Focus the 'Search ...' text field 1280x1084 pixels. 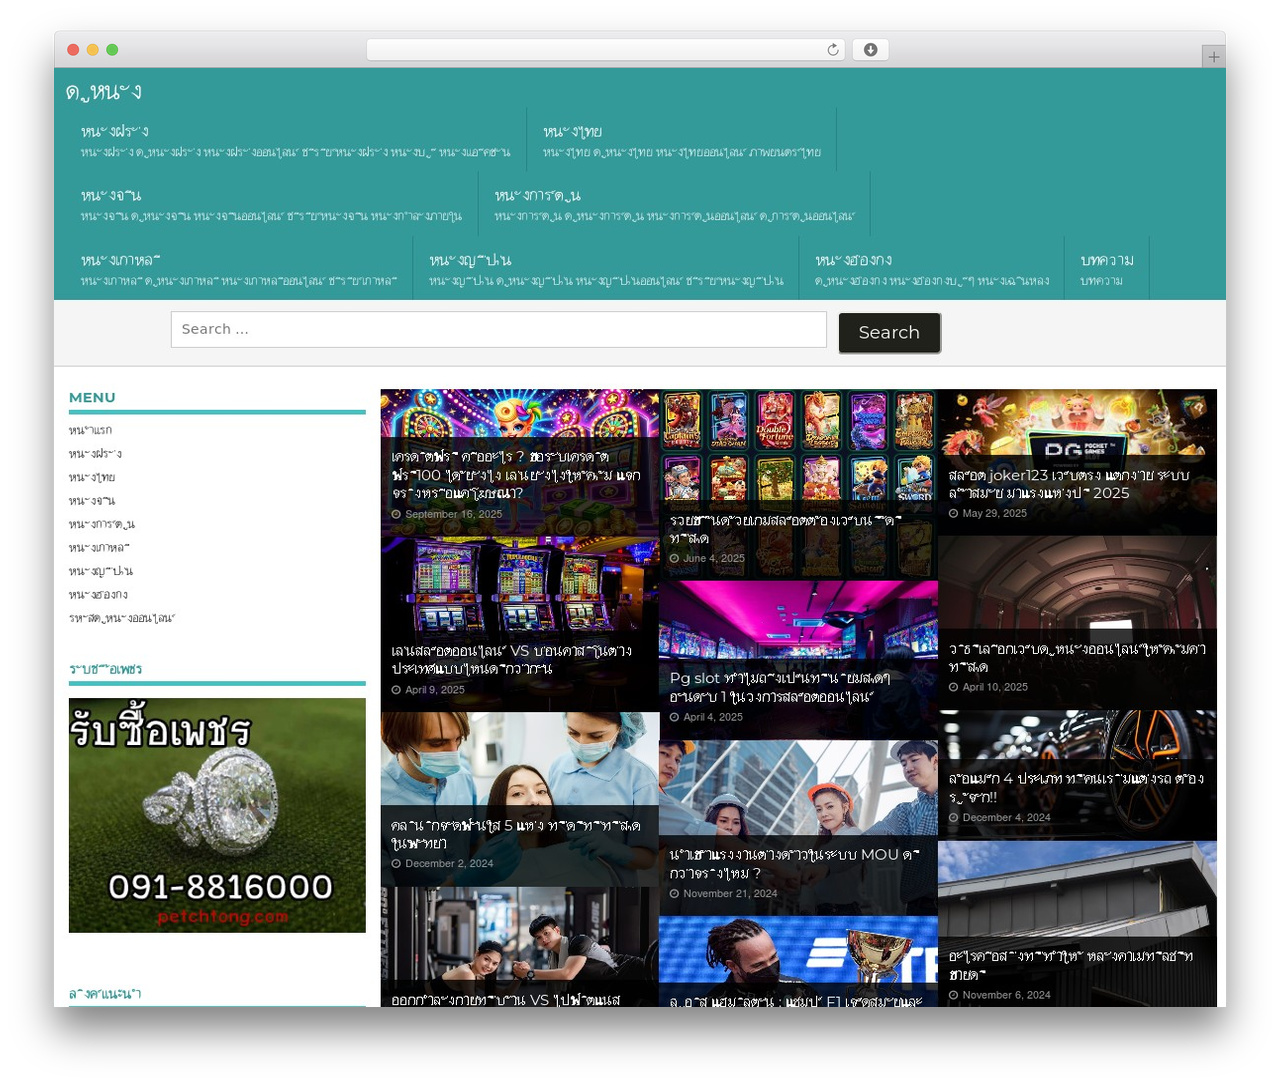(498, 329)
